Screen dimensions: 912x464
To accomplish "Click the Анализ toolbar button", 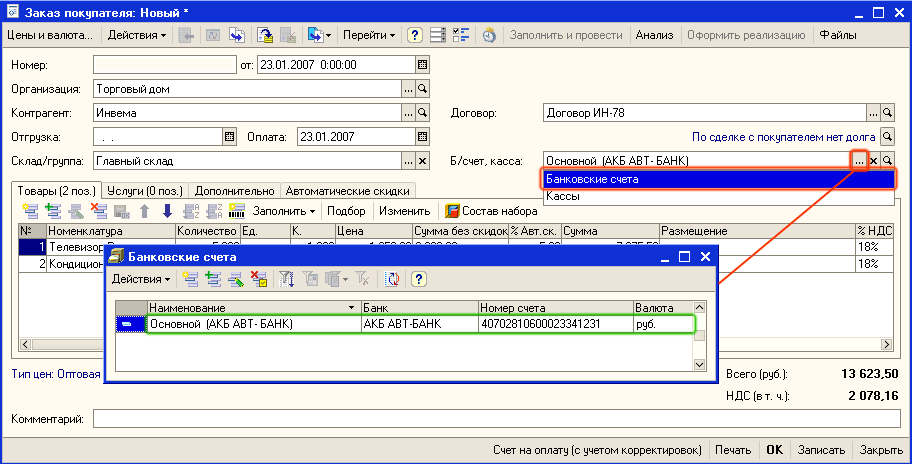I will (654, 35).
